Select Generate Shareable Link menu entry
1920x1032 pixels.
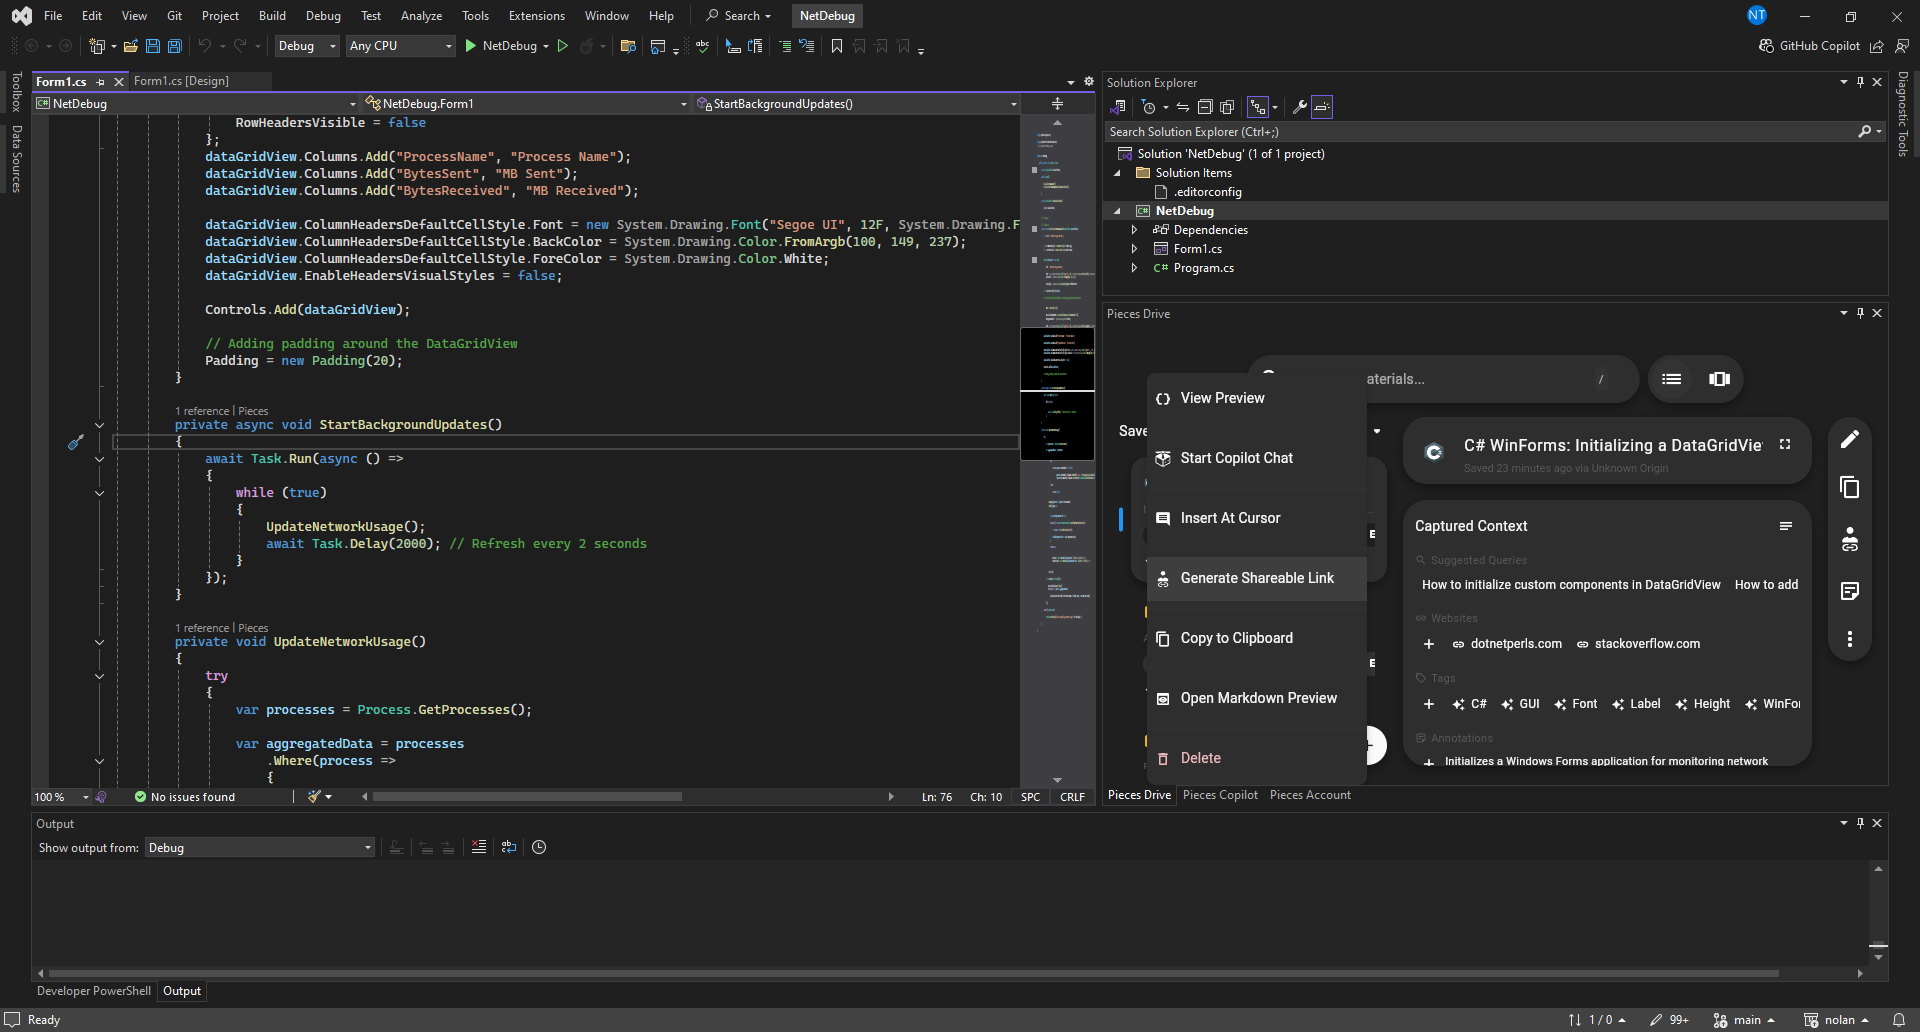[1257, 578]
